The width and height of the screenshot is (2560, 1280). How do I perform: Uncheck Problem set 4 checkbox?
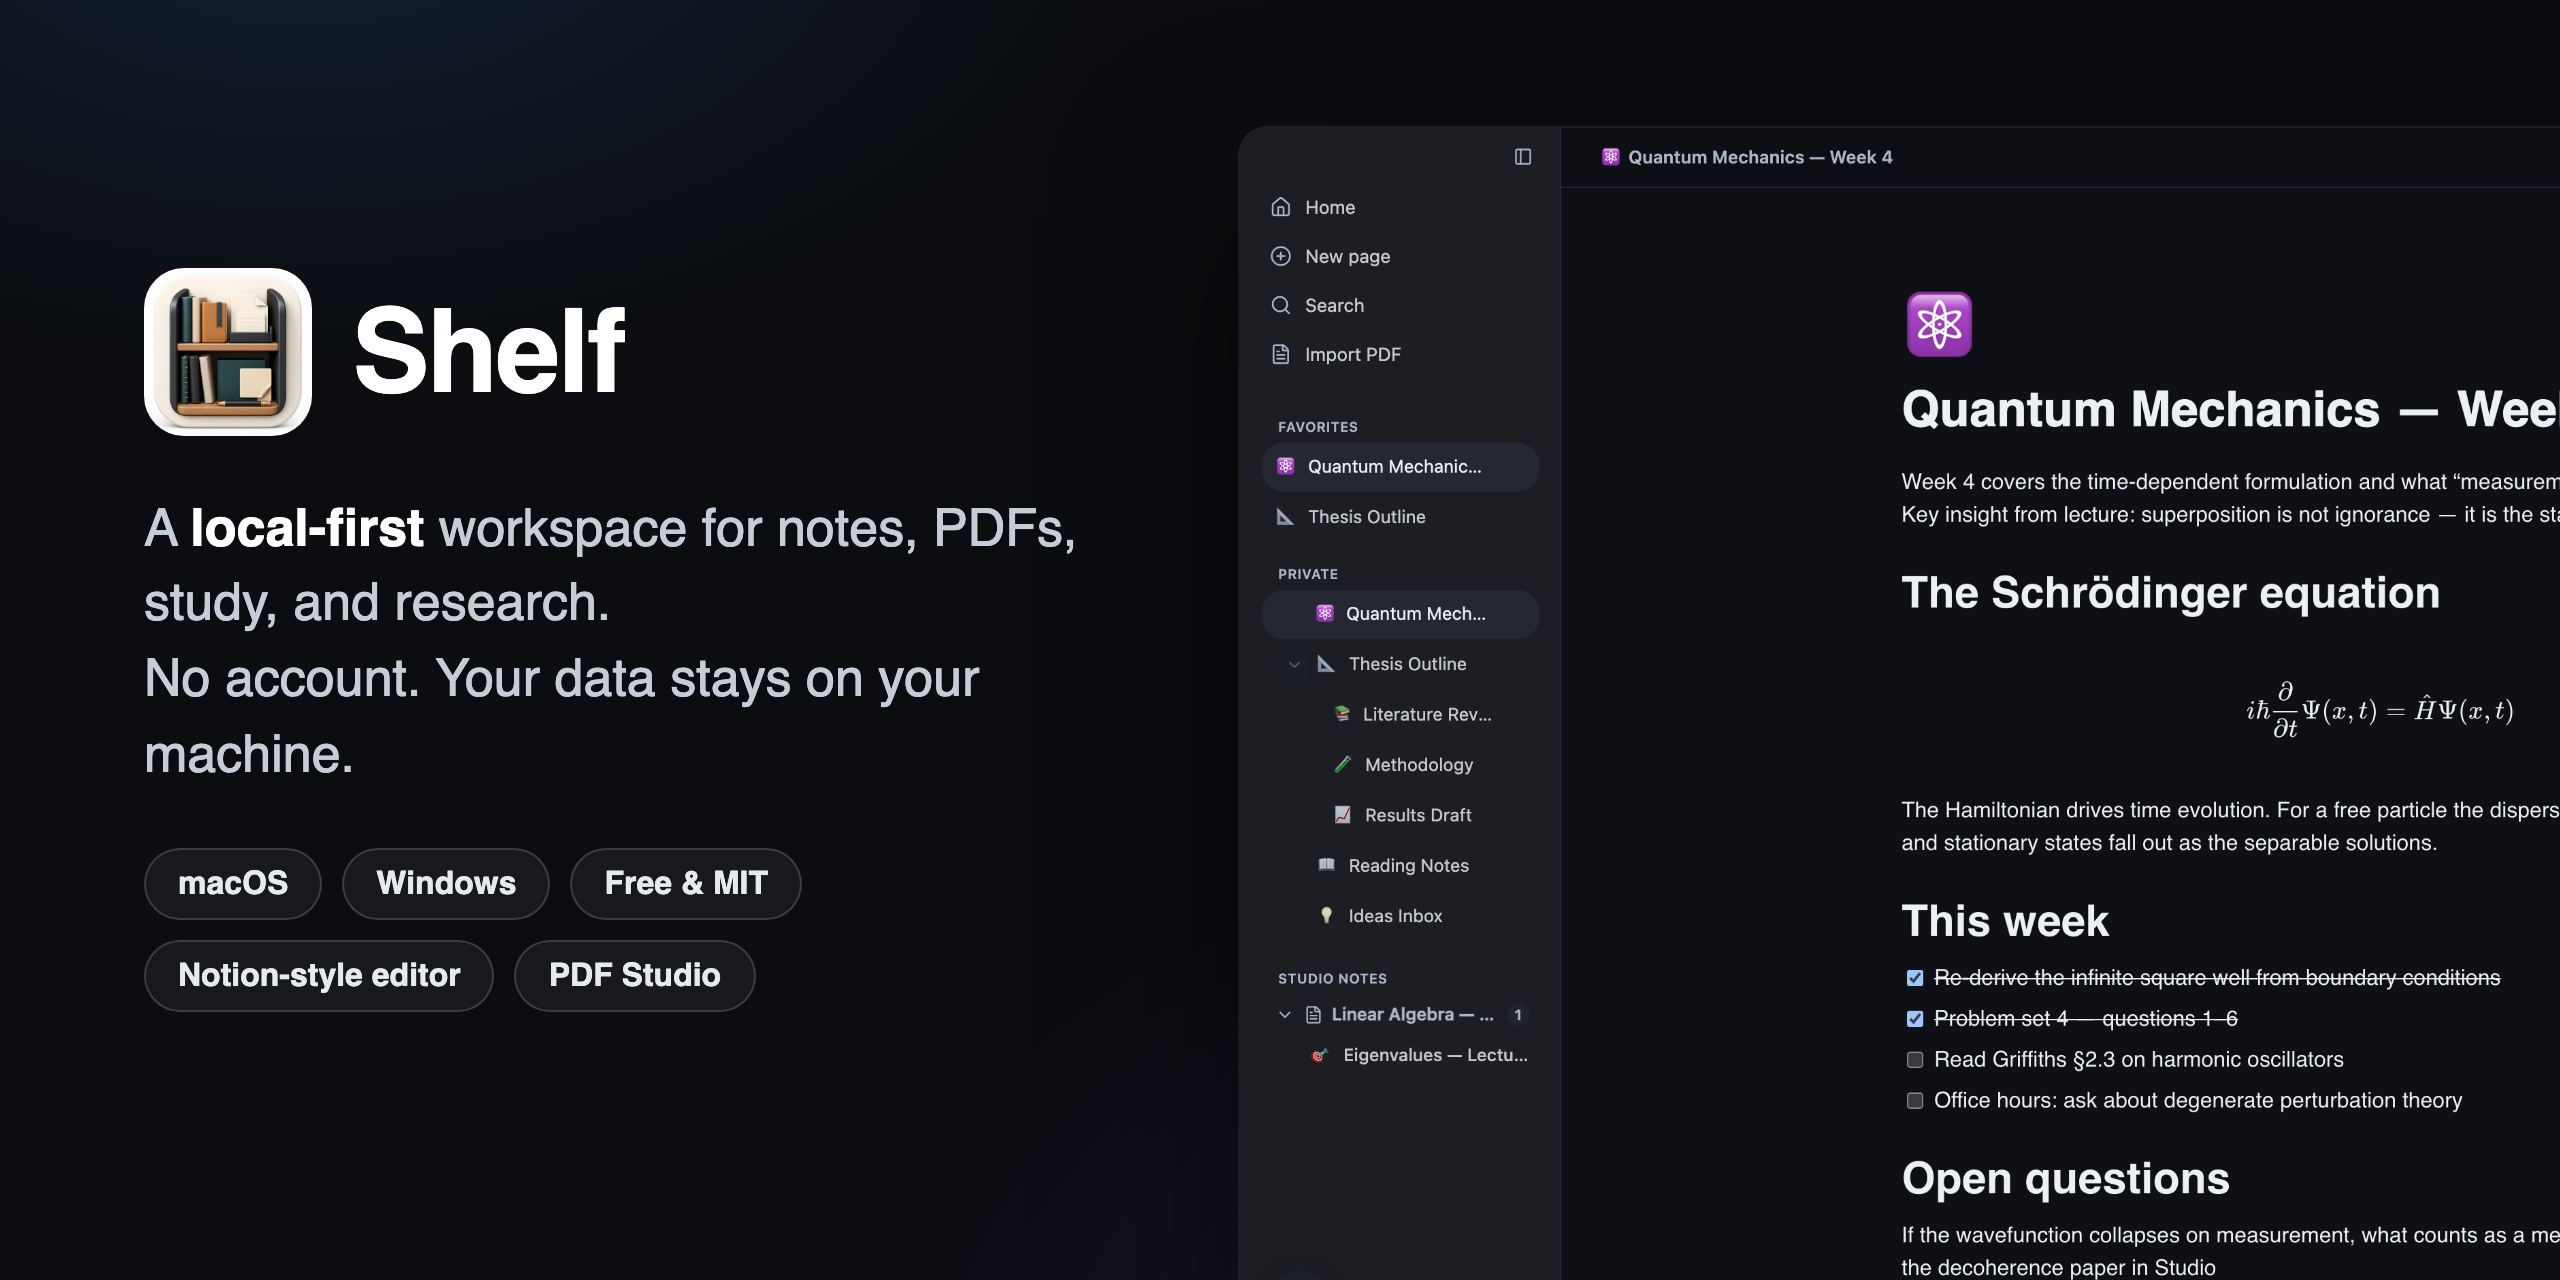[1915, 1019]
